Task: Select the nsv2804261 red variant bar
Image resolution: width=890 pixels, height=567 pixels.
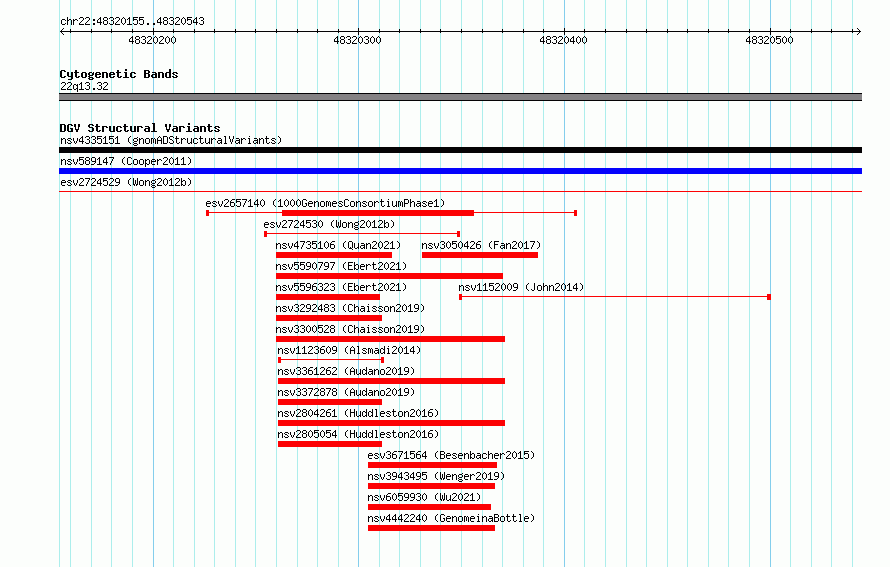Action: click(392, 423)
